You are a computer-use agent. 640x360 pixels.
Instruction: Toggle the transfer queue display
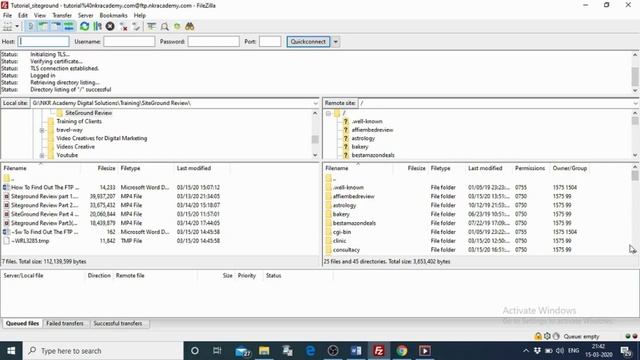click(x=69, y=27)
